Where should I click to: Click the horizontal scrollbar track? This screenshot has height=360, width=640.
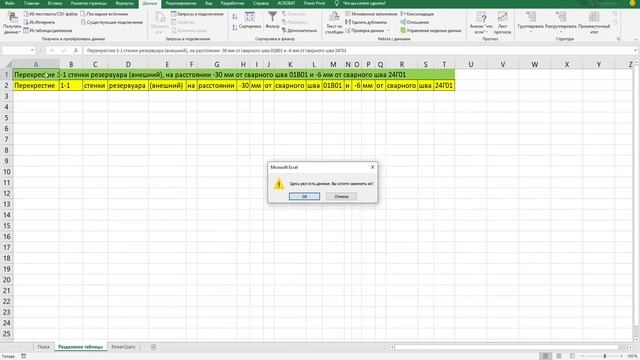click(510, 347)
